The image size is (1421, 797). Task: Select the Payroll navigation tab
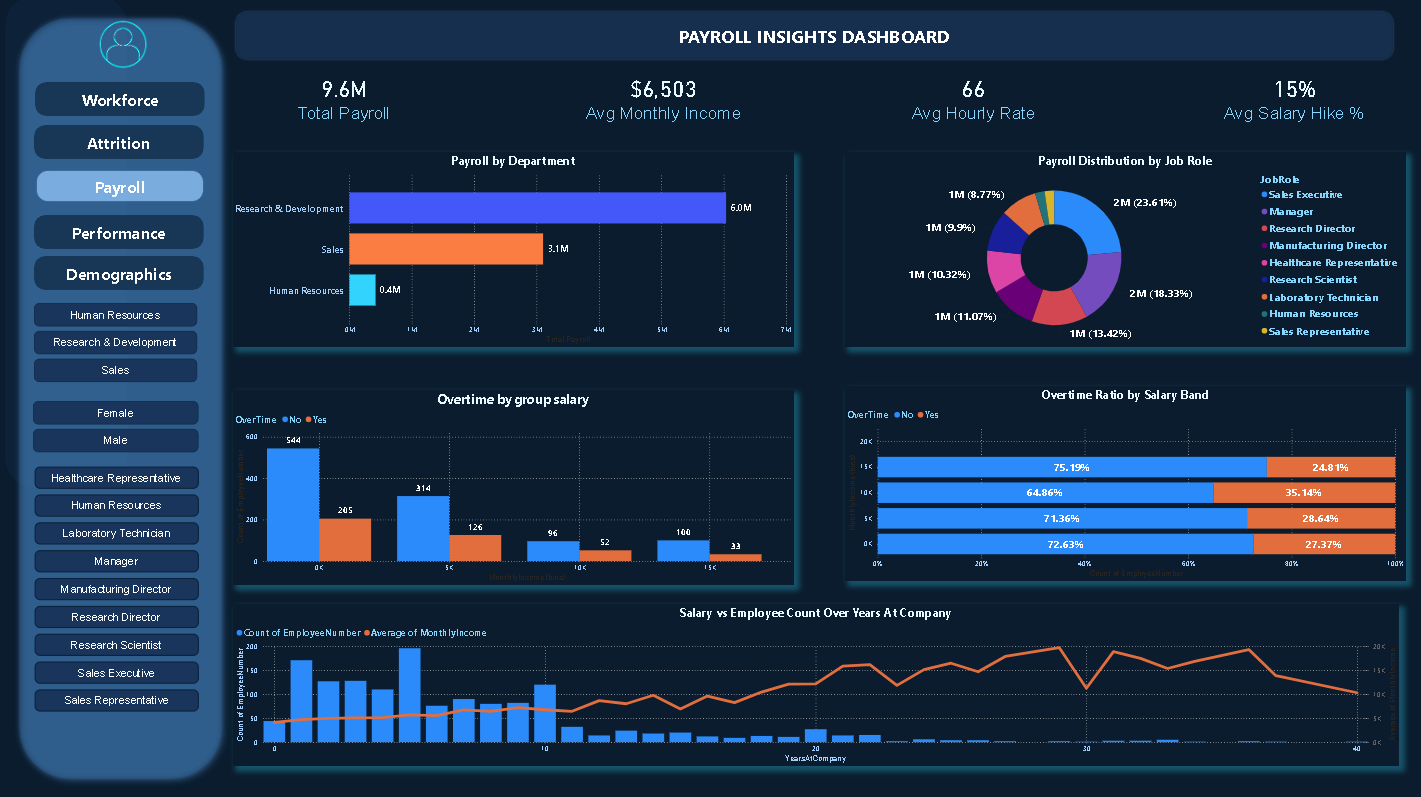(119, 187)
